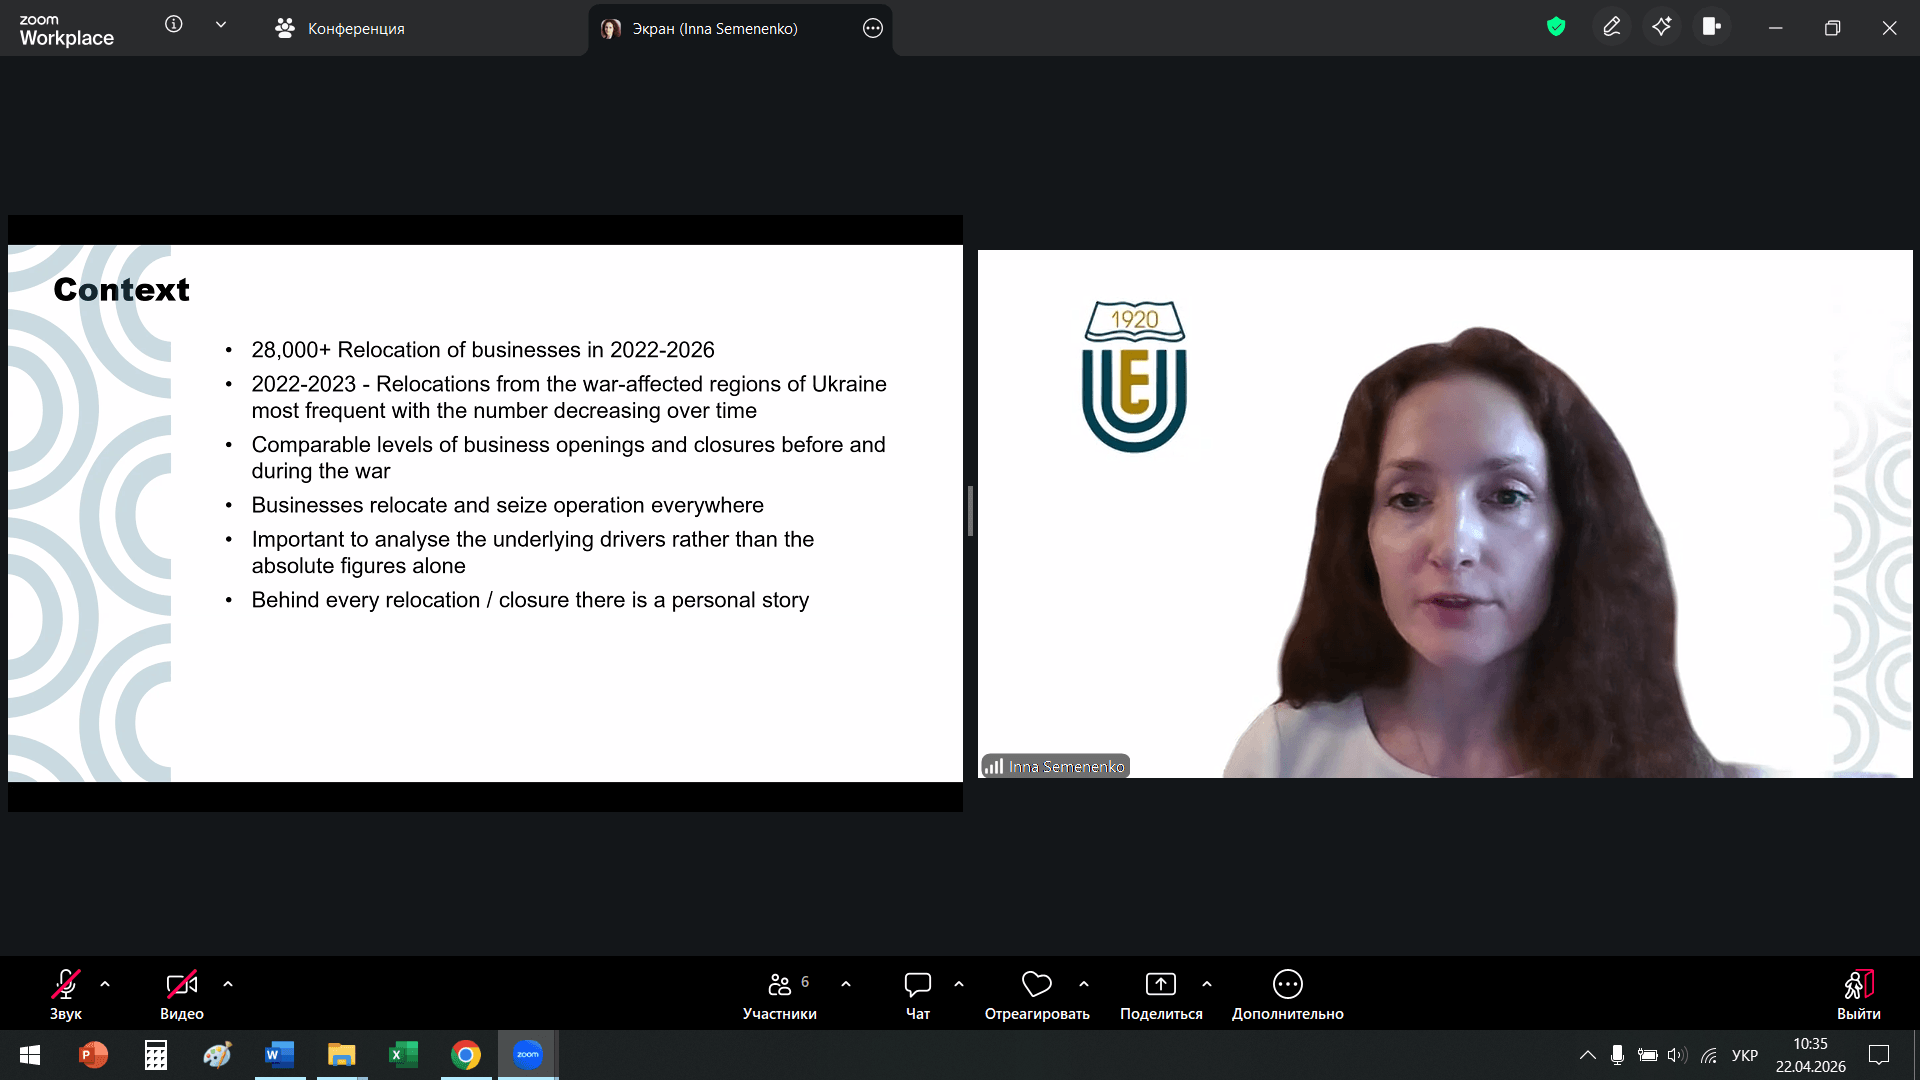Viewport: 1920px width, 1080px height.
Task: Open Google Chrome from the taskbar
Action: (x=466, y=1055)
